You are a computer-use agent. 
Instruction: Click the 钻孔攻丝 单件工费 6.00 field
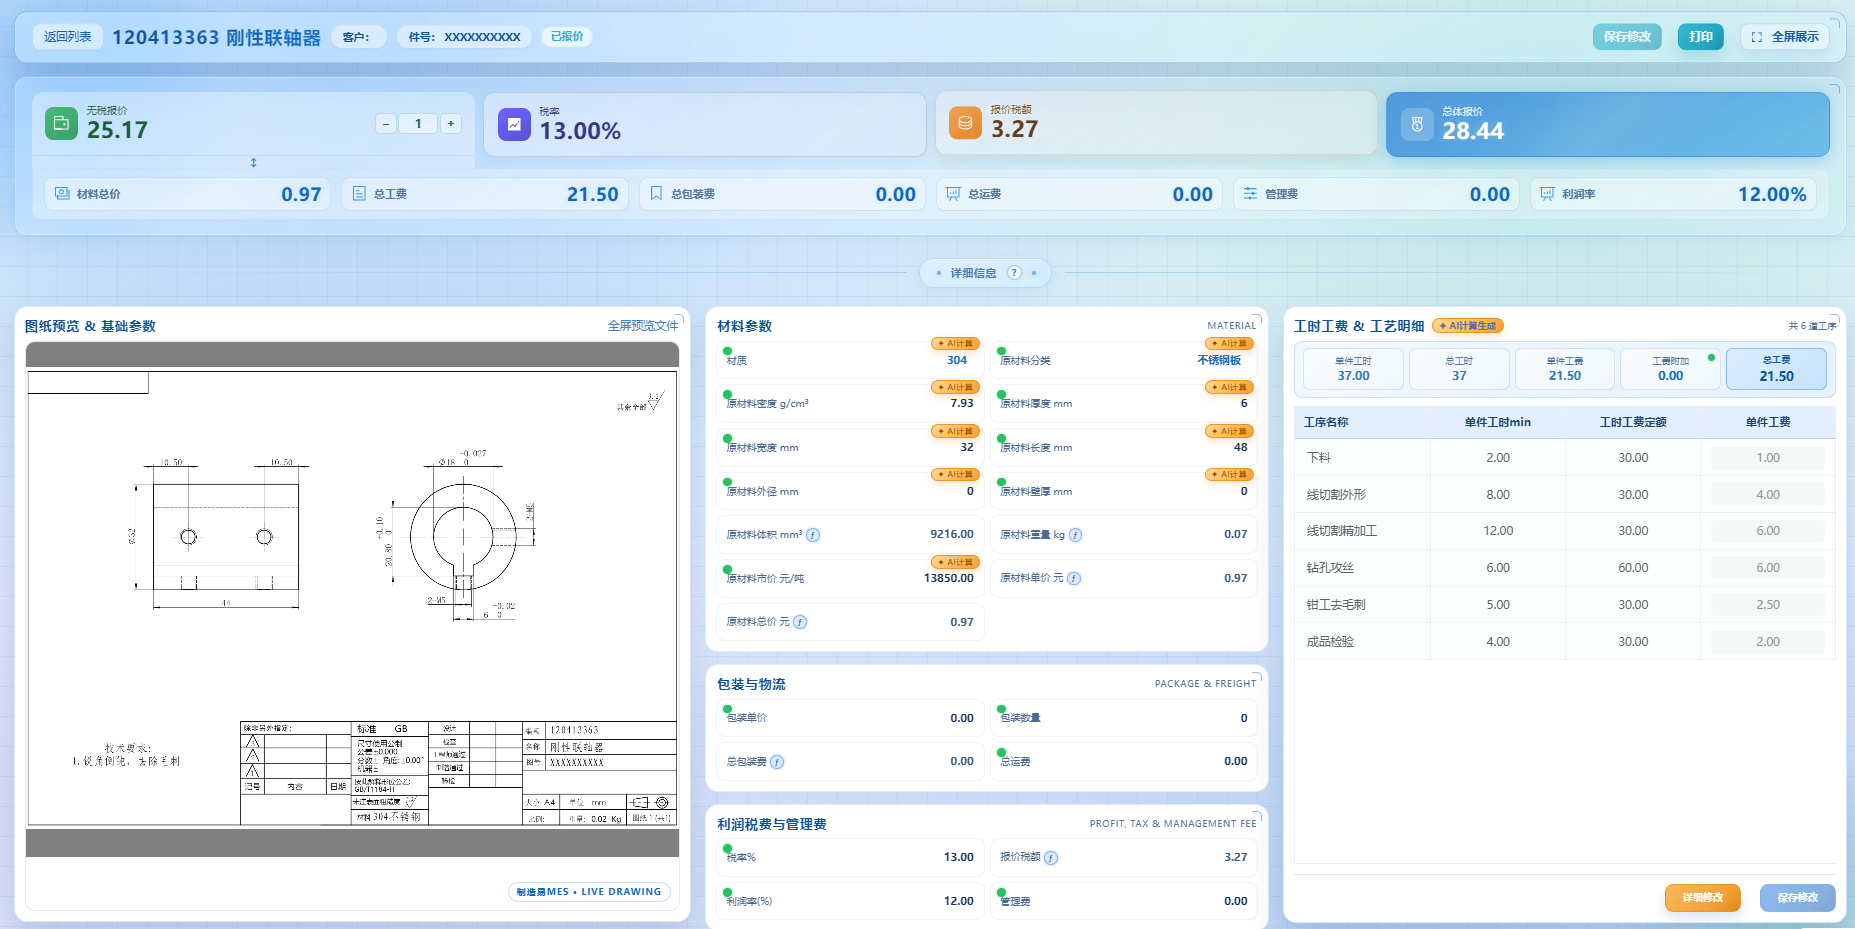click(1767, 568)
